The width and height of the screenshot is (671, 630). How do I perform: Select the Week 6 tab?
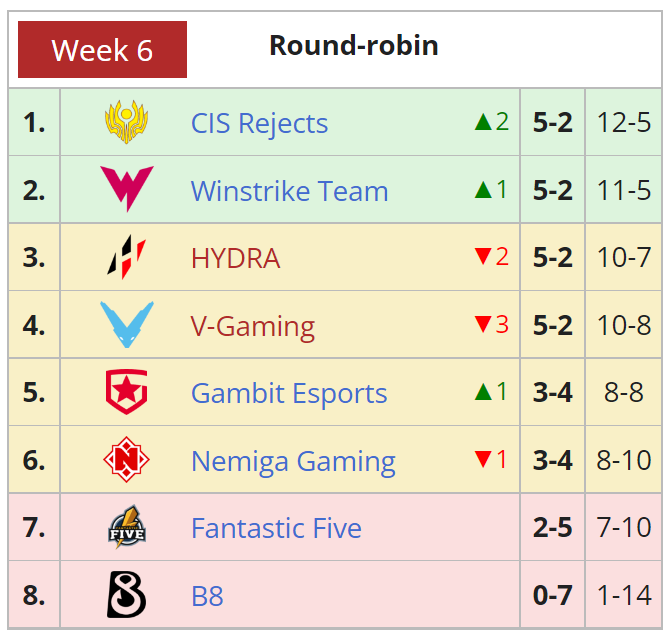[102, 50]
